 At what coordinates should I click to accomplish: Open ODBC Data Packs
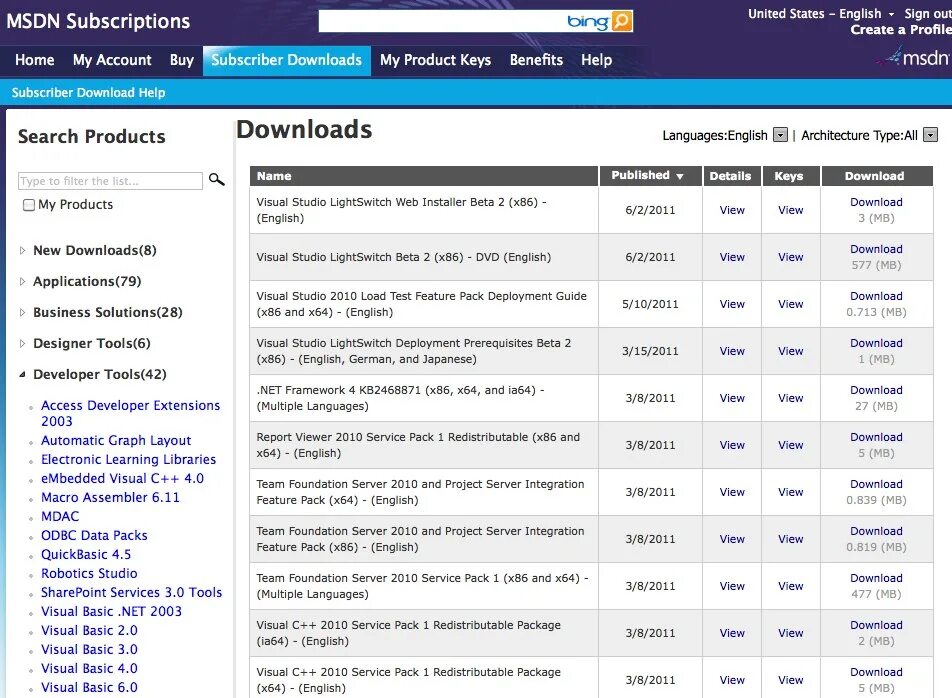tap(94, 535)
